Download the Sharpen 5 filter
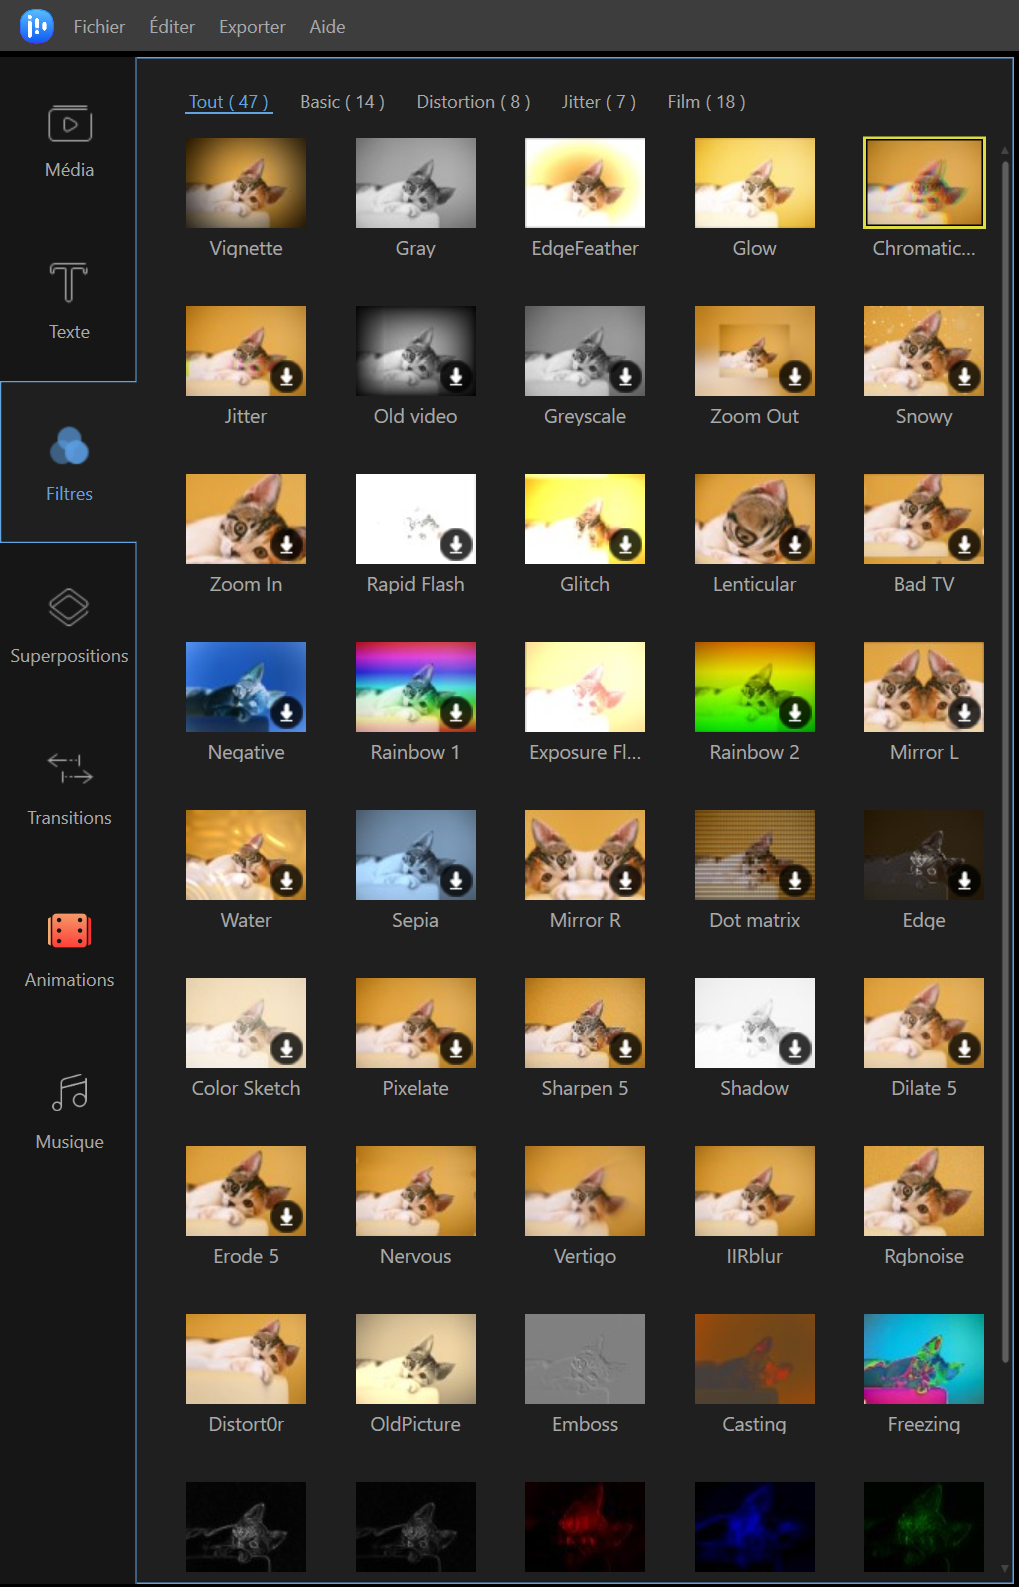 (625, 1049)
